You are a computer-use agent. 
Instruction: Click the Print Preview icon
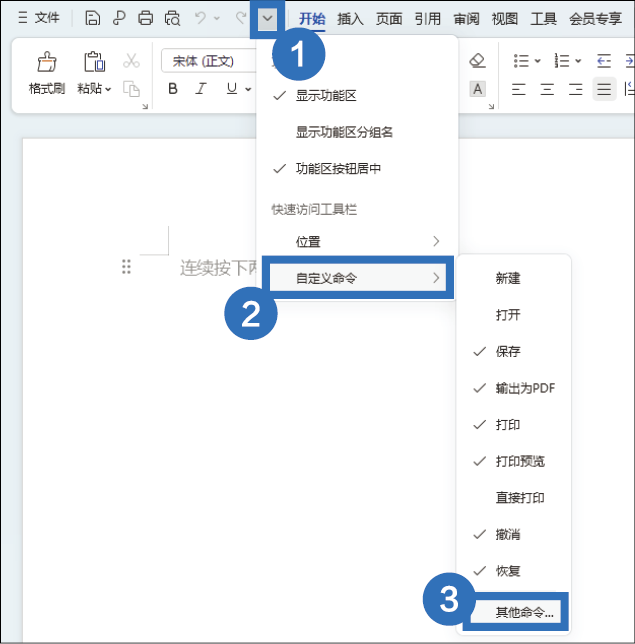172,17
